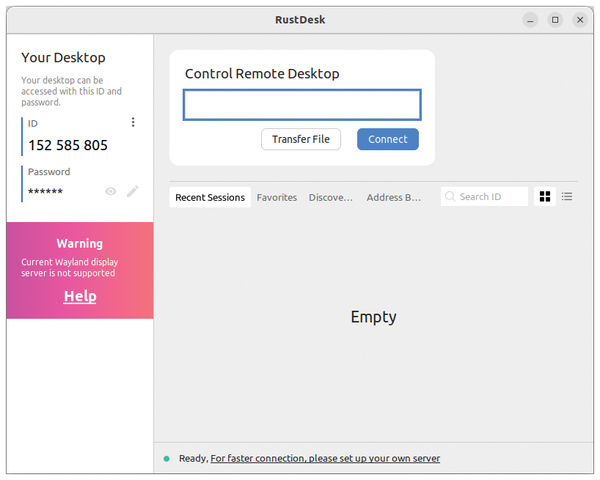600x480 pixels.
Task: Maximize the RustDesk window
Action: [555, 19]
